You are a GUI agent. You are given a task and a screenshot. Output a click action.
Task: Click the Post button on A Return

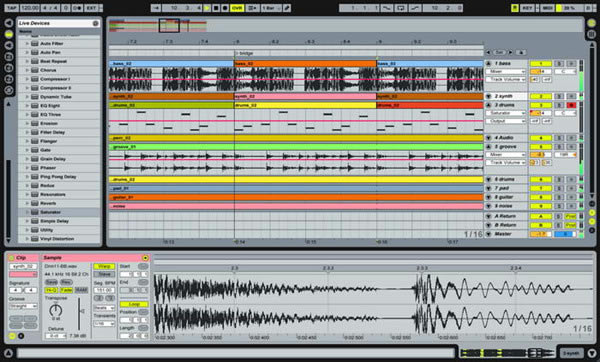pyautogui.click(x=571, y=216)
